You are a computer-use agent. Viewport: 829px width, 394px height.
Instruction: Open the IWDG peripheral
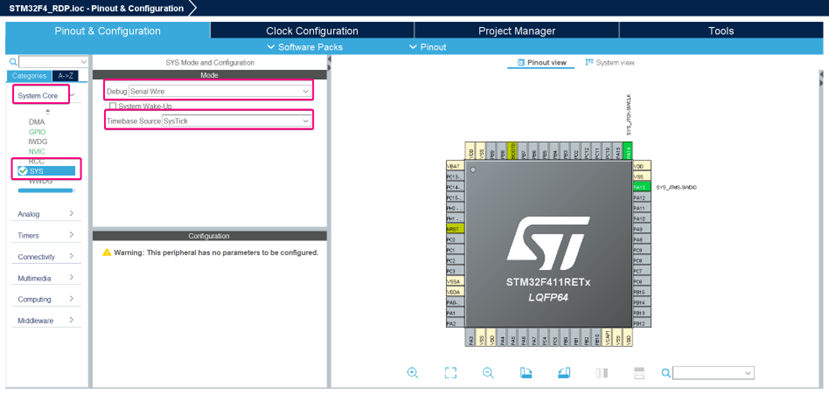pos(38,142)
